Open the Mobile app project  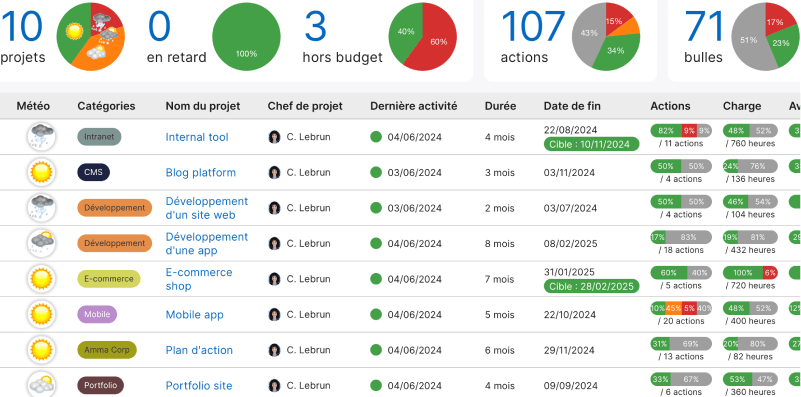(195, 314)
